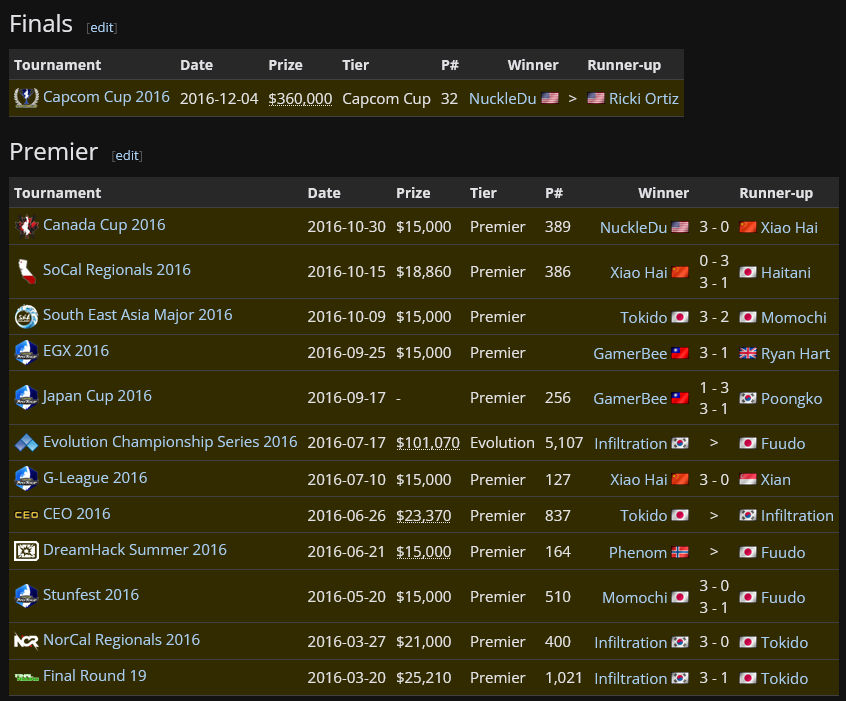Click the $18,860 SoCal Regionals prize
846x701 pixels.
click(x=424, y=271)
